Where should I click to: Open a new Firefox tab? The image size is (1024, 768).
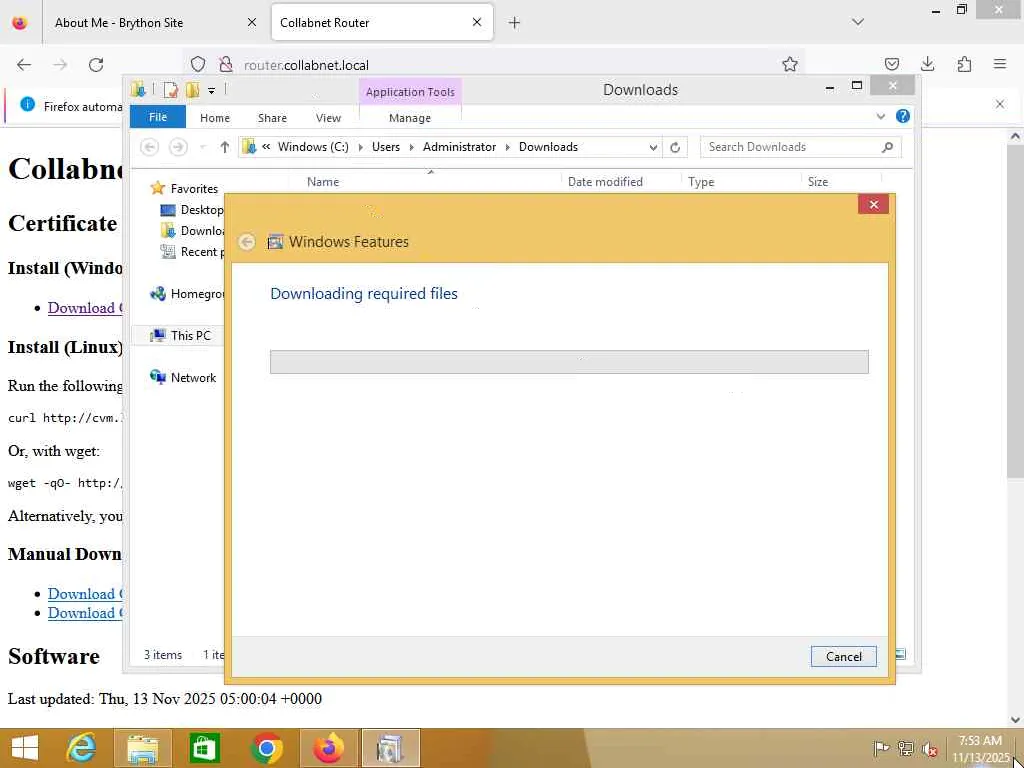[x=514, y=23]
